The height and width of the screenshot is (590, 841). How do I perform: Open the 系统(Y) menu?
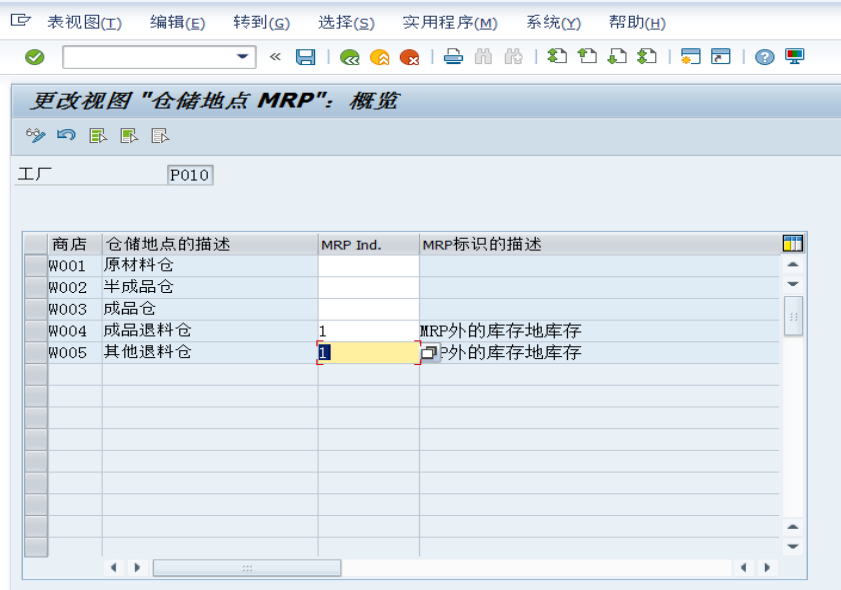pos(553,23)
